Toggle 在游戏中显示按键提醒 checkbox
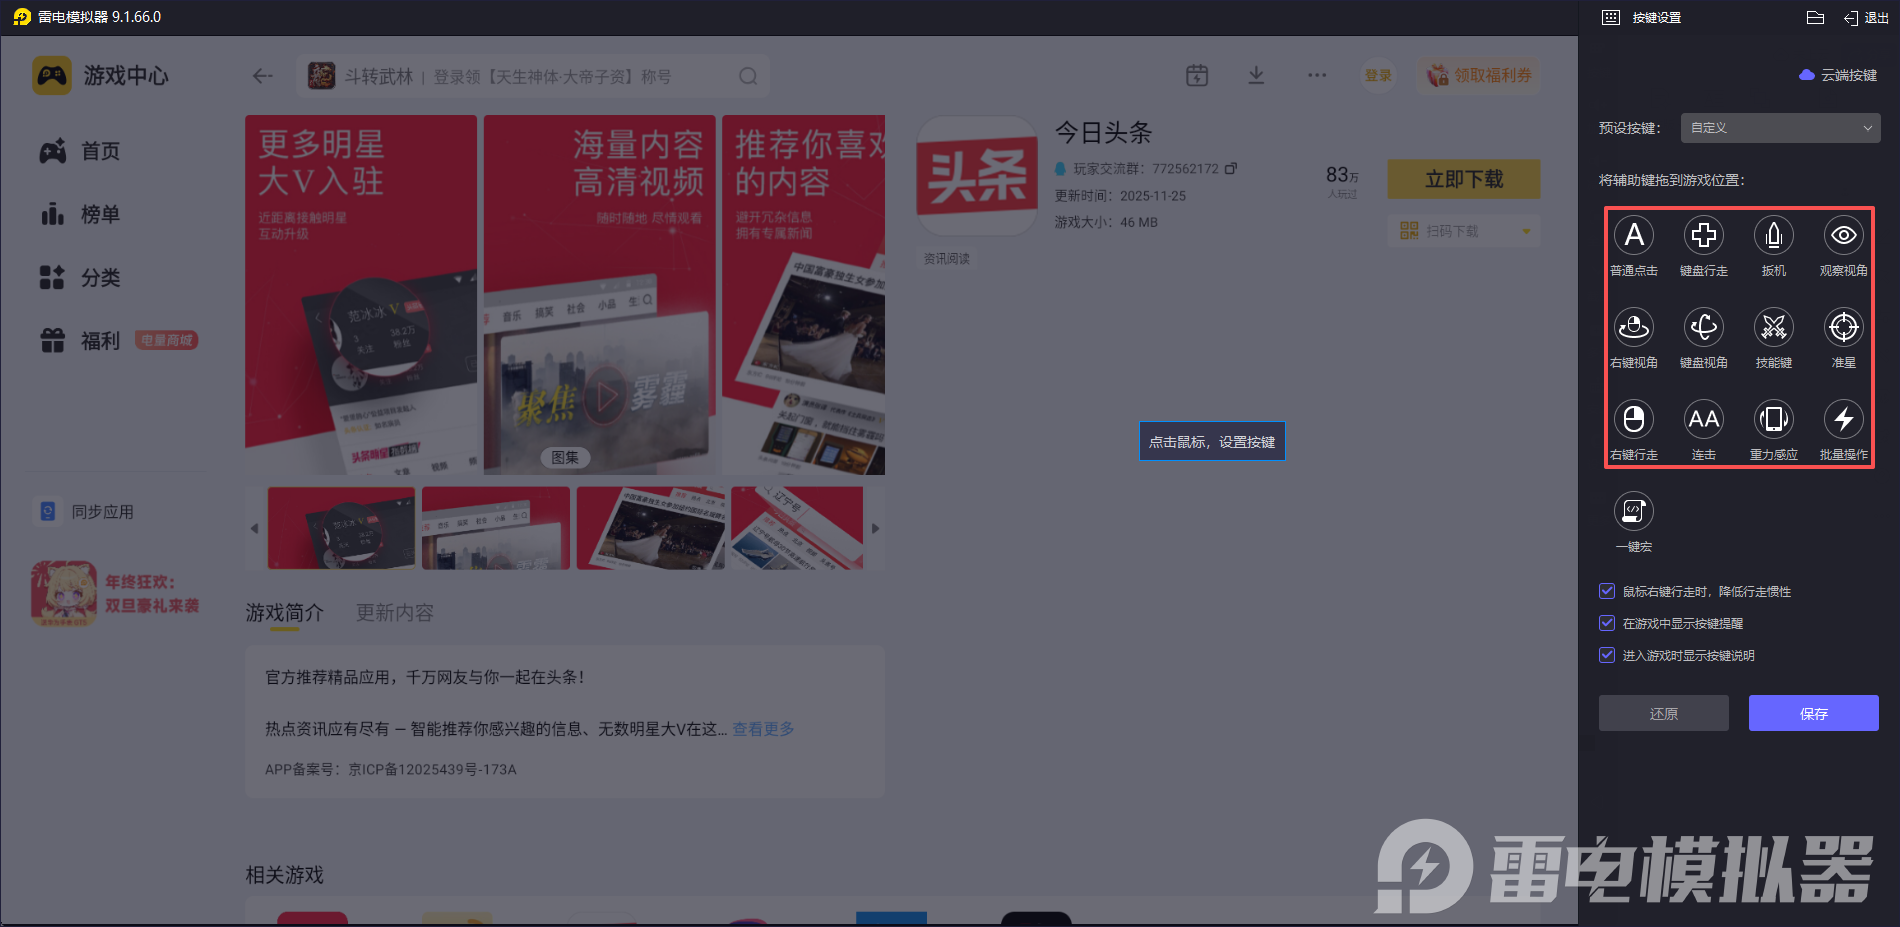 1607,623
